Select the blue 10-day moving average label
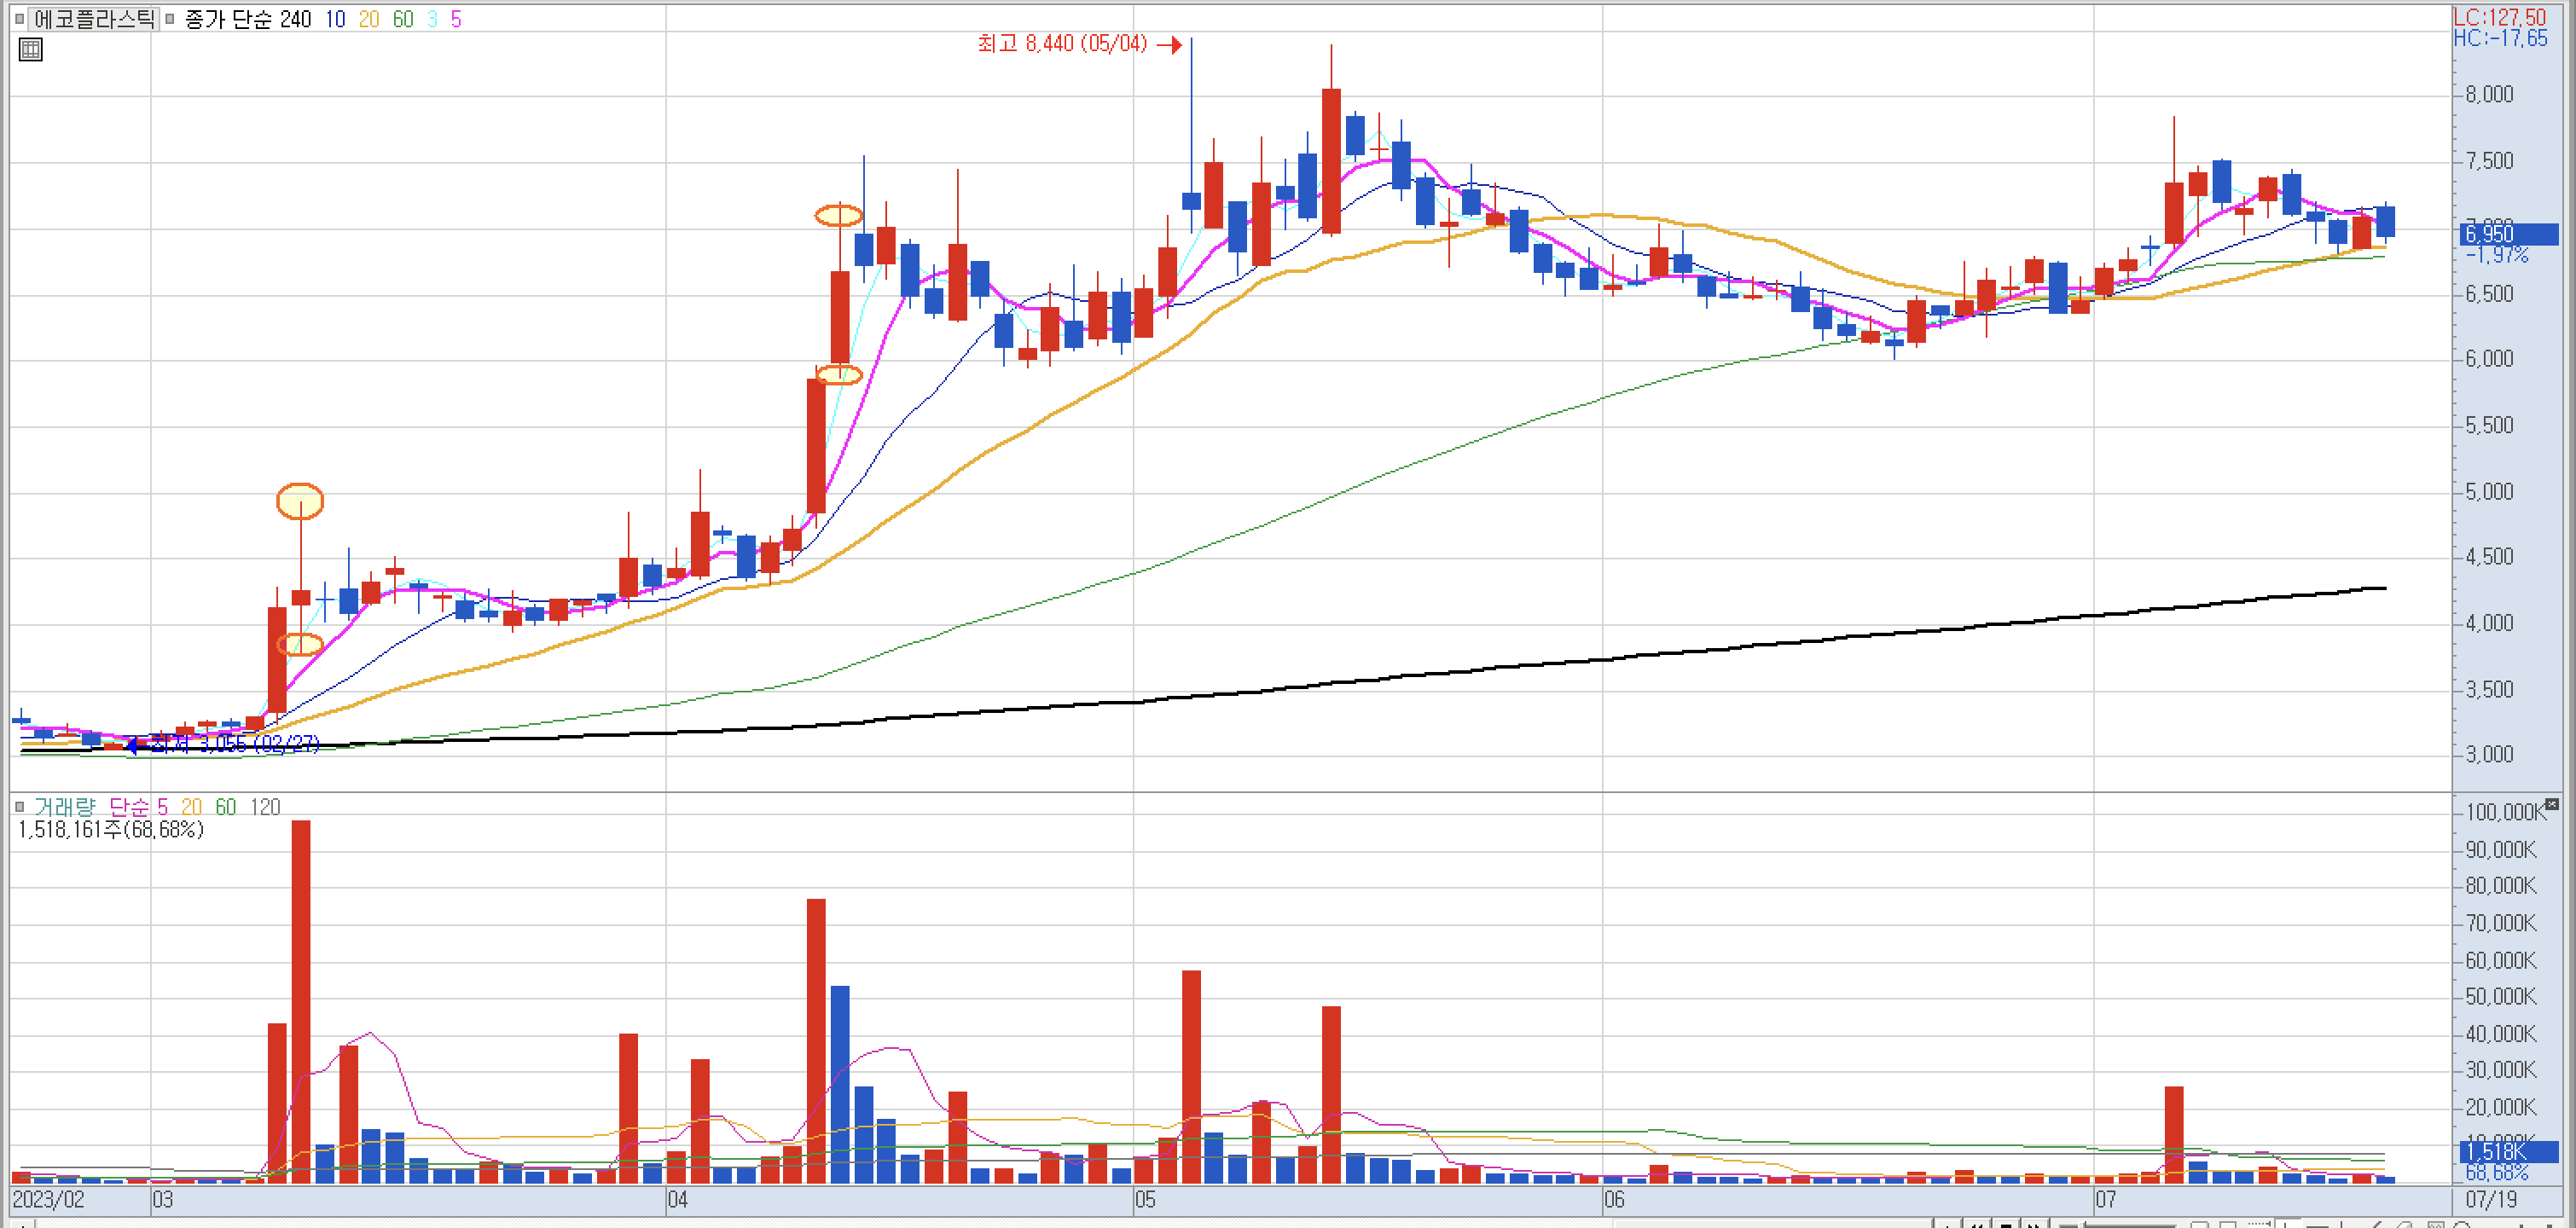Viewport: 2576px width, 1228px height. point(335,19)
